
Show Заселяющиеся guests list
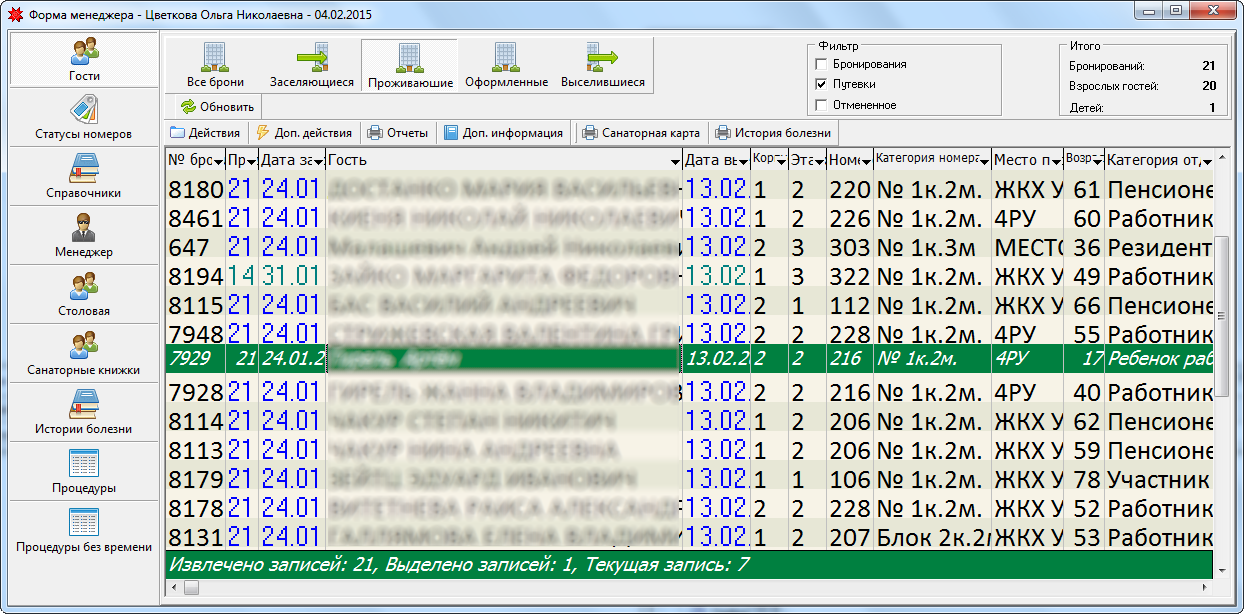(312, 66)
